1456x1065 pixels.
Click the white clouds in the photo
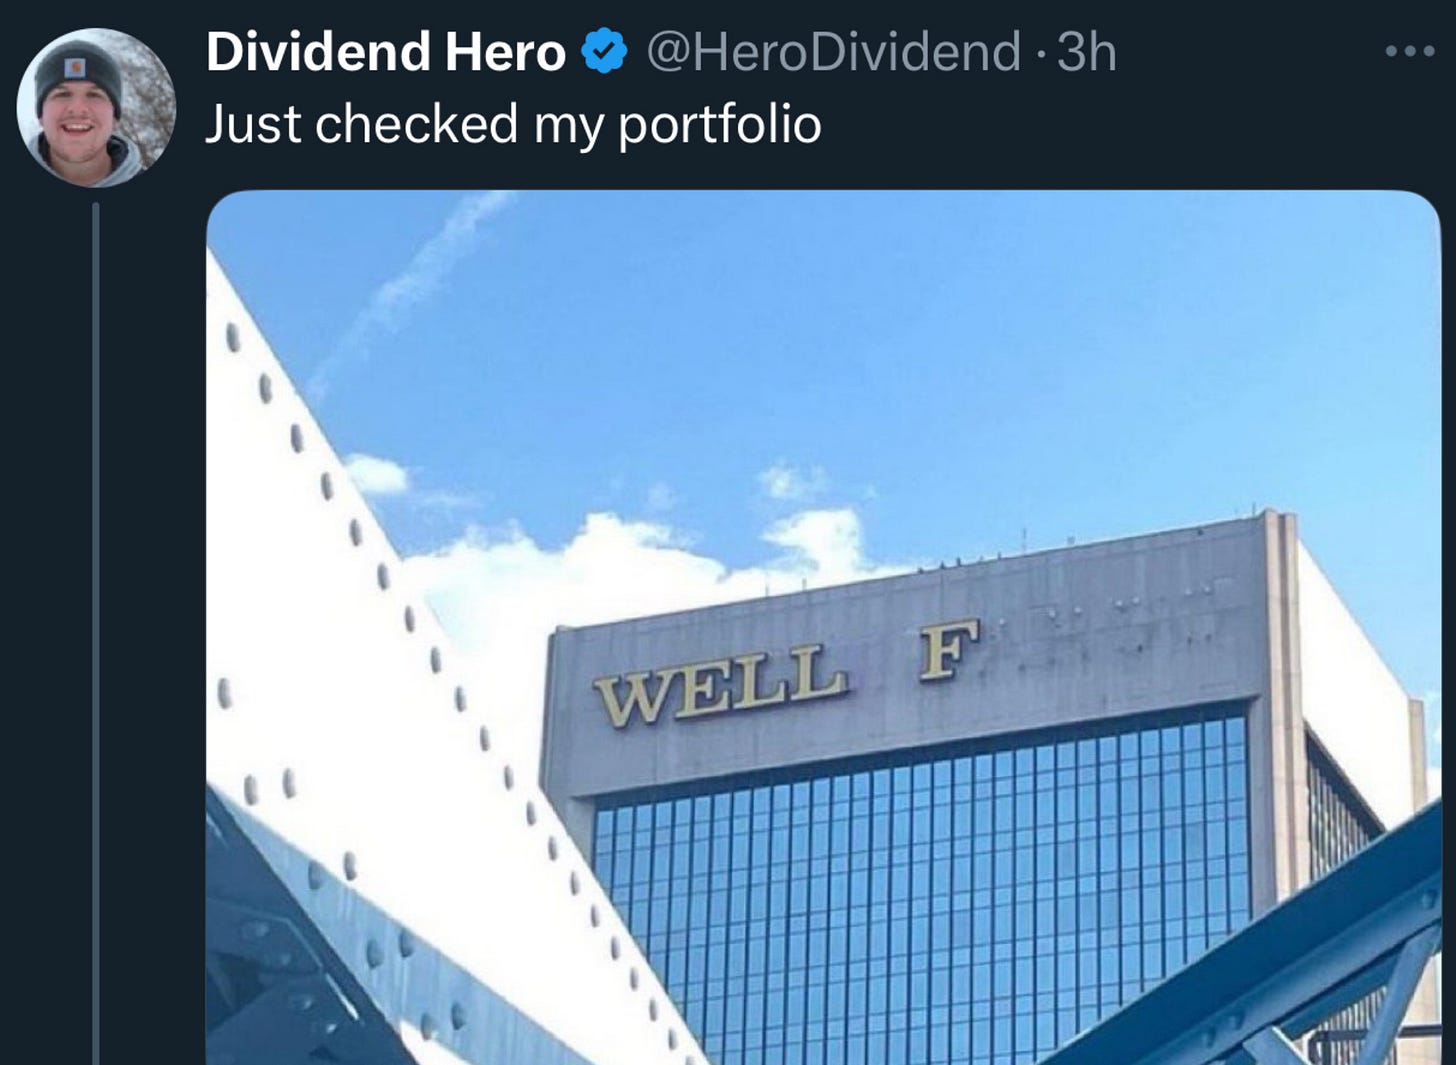640,560
